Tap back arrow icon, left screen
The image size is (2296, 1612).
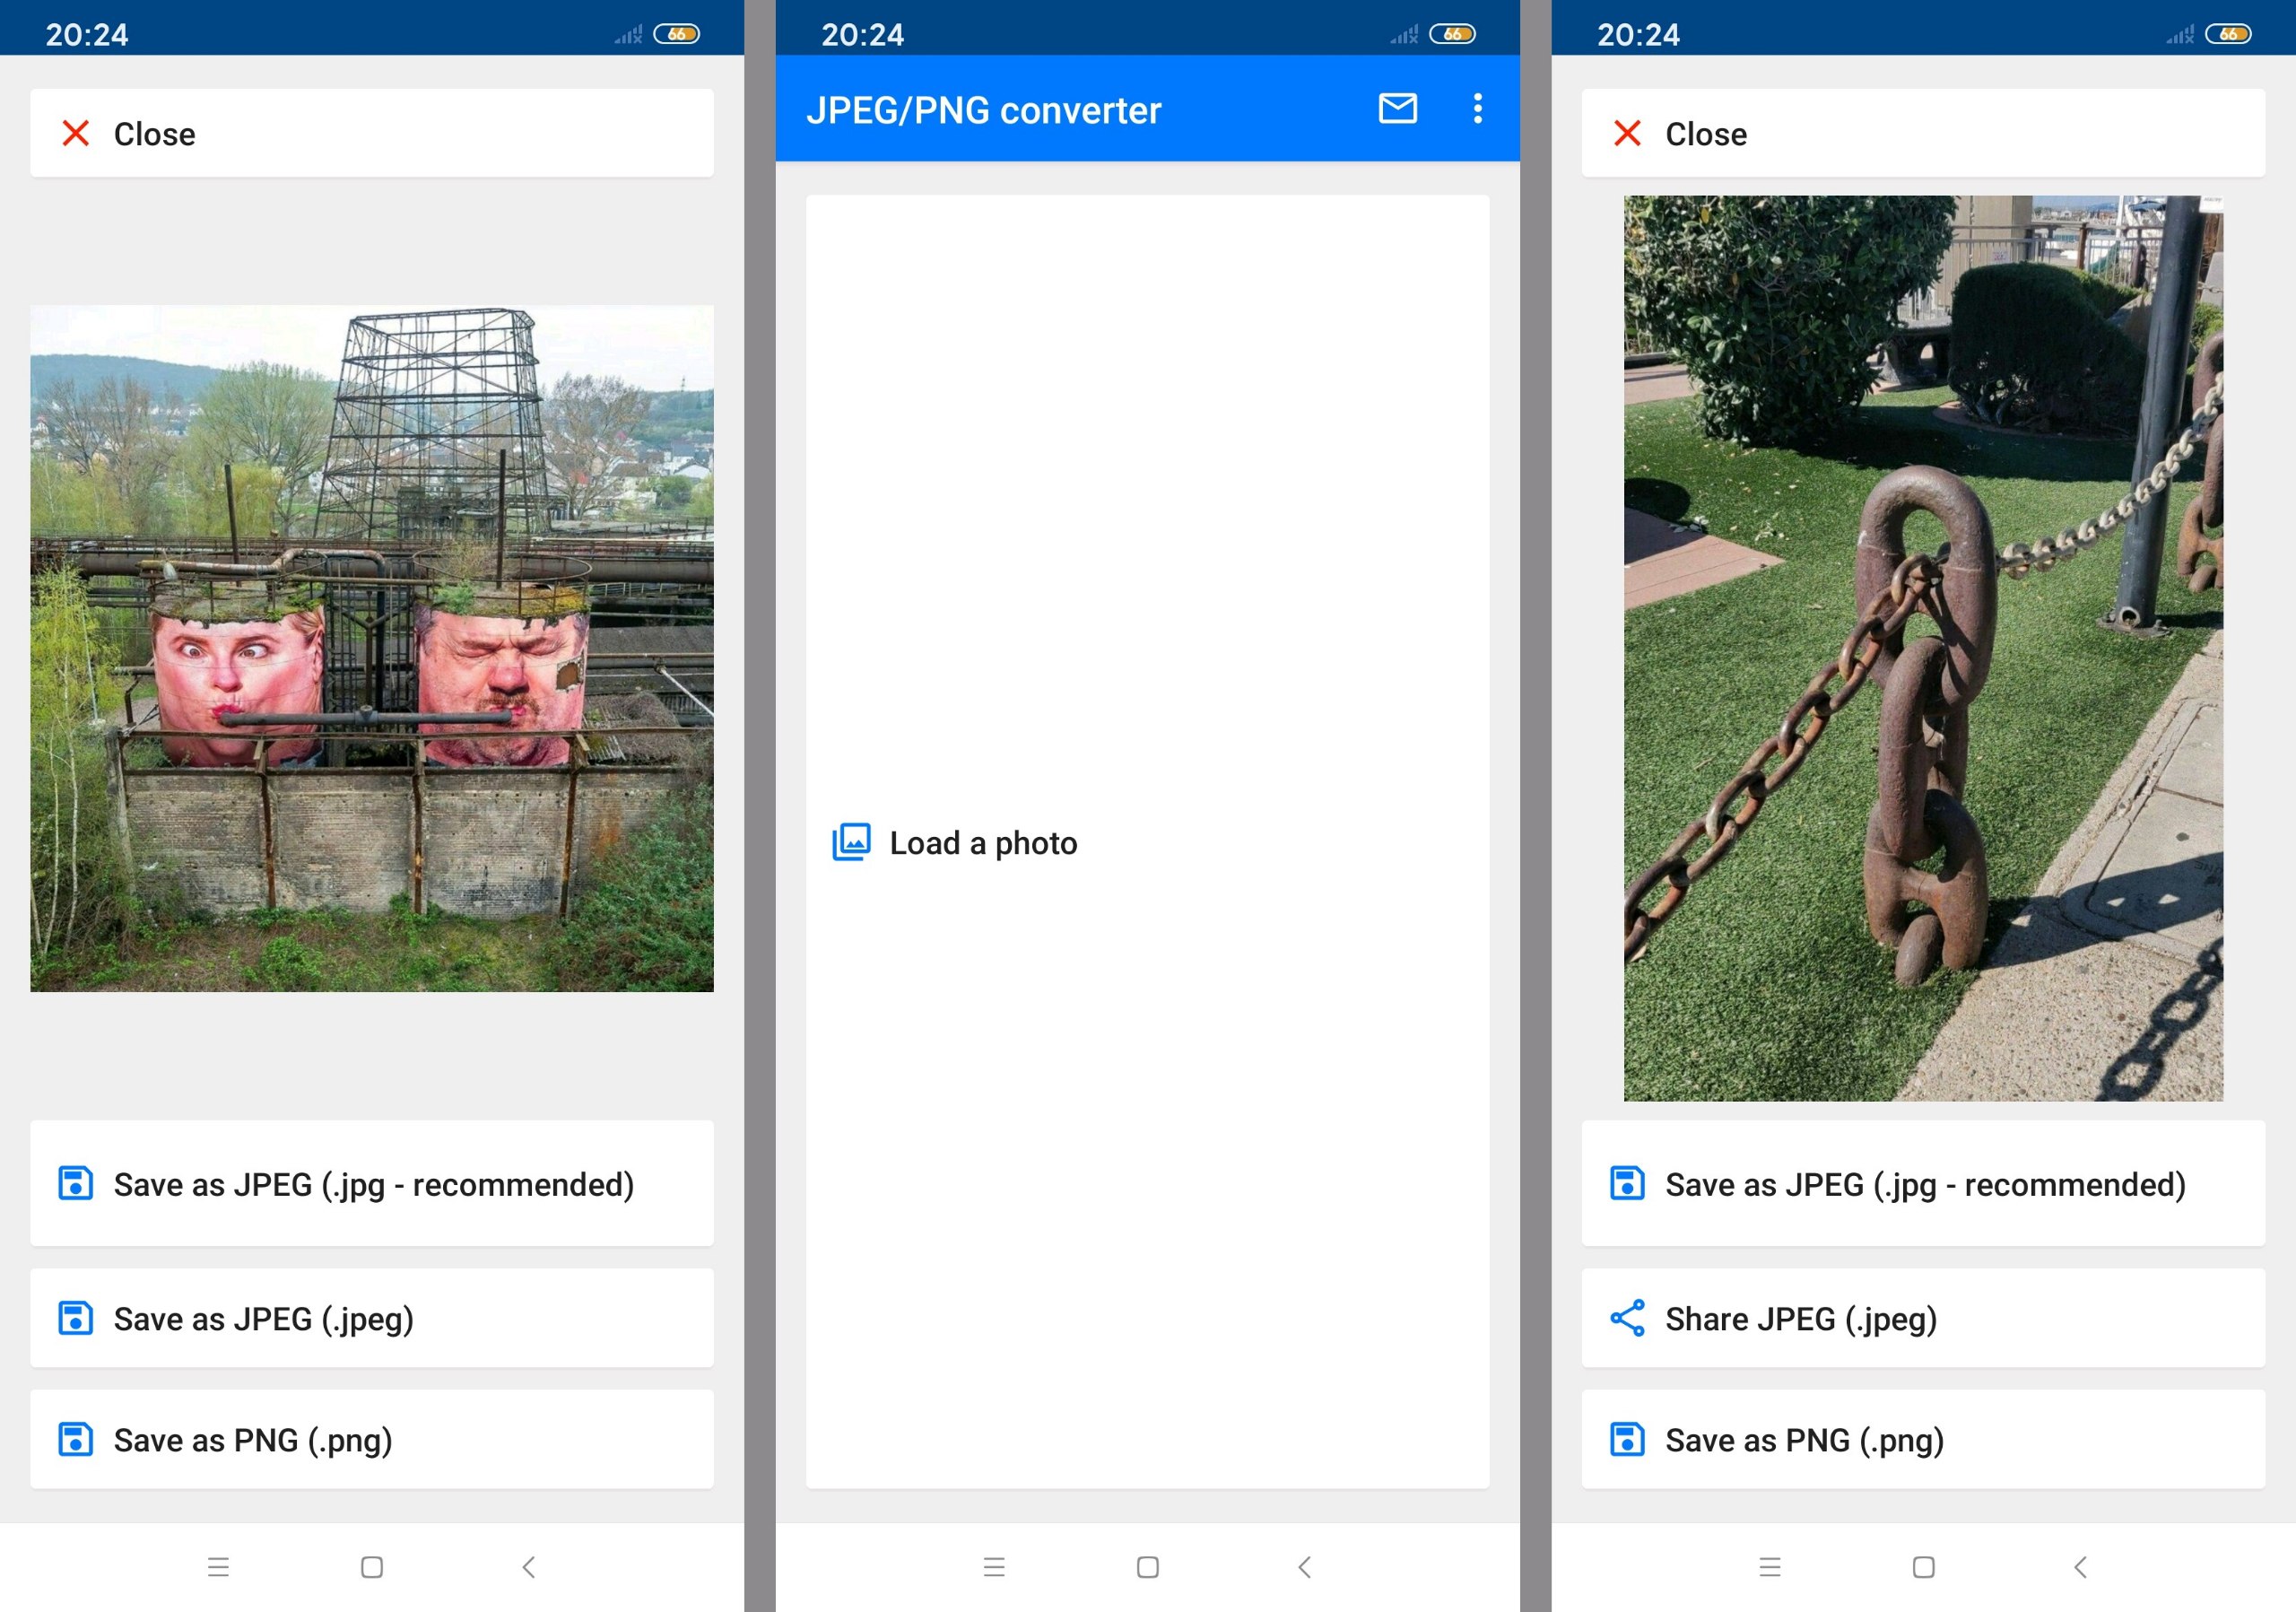tap(529, 1567)
